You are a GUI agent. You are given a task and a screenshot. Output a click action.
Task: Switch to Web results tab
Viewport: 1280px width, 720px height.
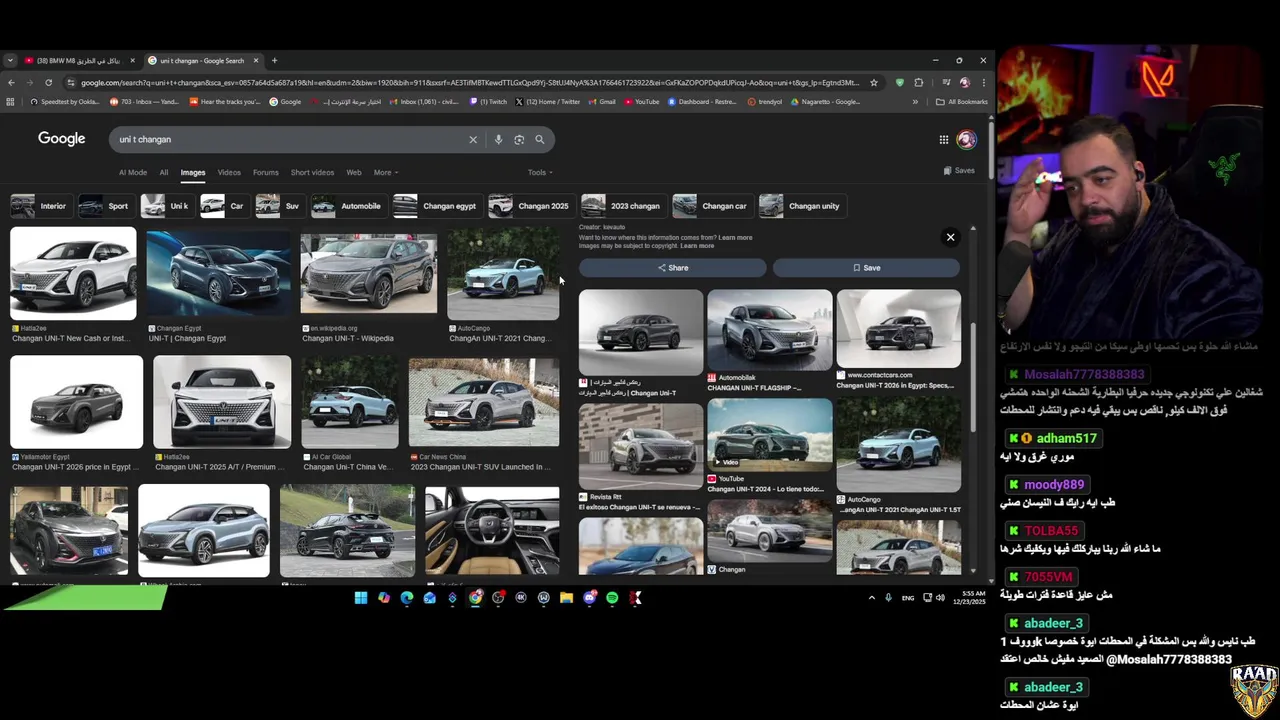coord(354,173)
